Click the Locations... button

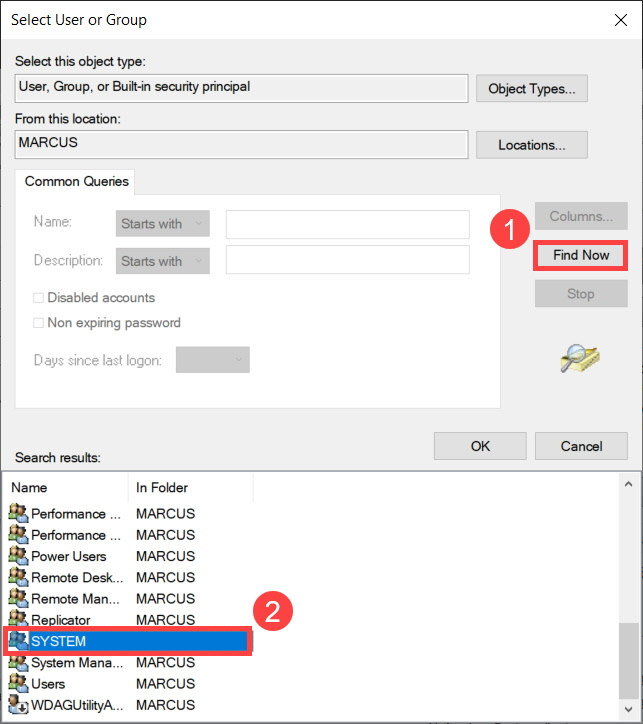[x=531, y=145]
